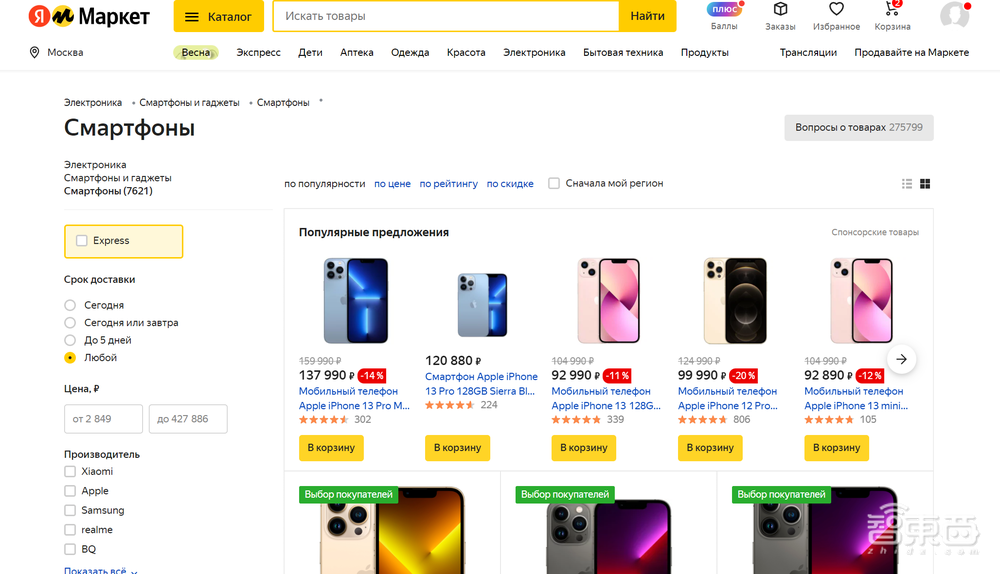Click the Яндекс Маркет logo
Image resolution: width=1000 pixels, height=574 pixels.
click(x=89, y=16)
